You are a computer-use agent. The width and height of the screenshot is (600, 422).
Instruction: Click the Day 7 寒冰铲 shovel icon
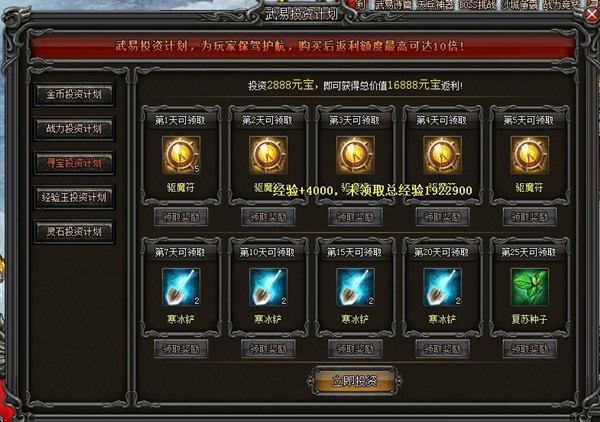click(x=181, y=287)
